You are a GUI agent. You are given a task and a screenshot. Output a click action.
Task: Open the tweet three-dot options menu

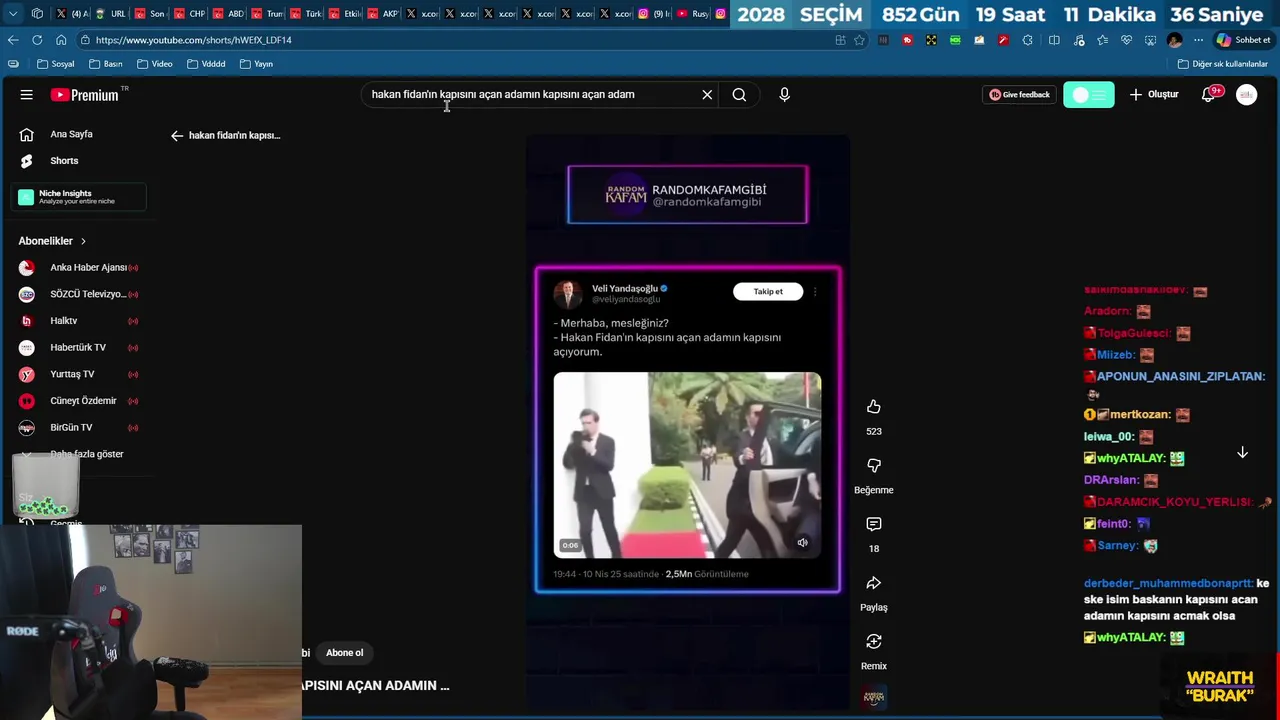[x=815, y=292]
